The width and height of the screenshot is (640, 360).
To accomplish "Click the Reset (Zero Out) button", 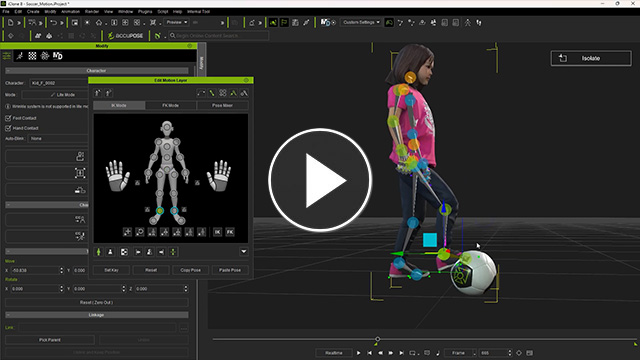I will click(x=97, y=302).
